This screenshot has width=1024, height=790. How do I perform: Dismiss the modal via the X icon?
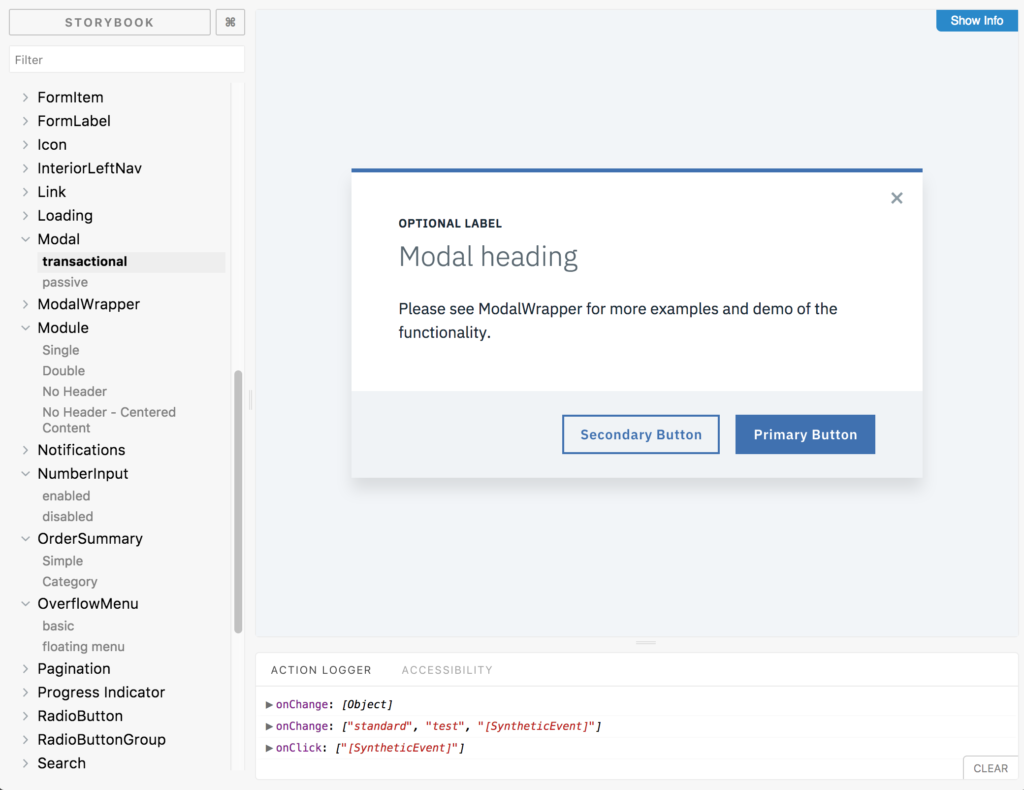[896, 198]
